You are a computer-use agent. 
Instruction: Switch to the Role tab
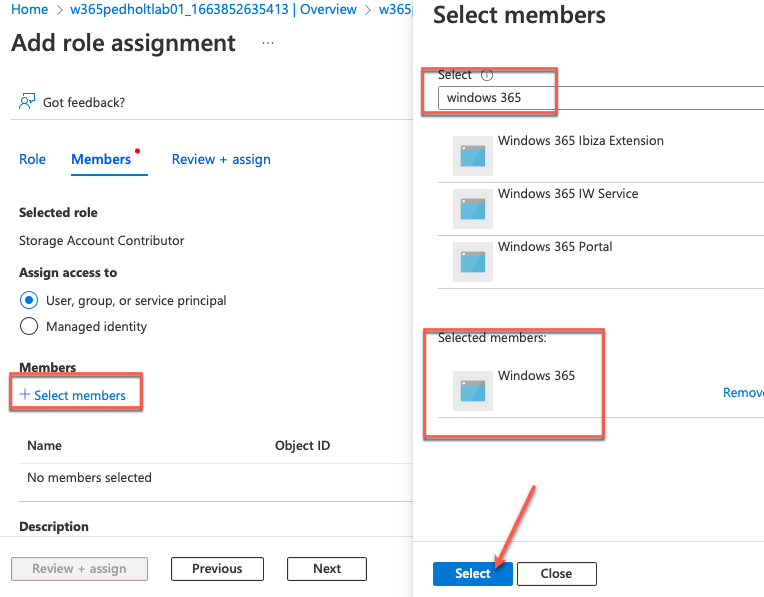[x=32, y=159]
